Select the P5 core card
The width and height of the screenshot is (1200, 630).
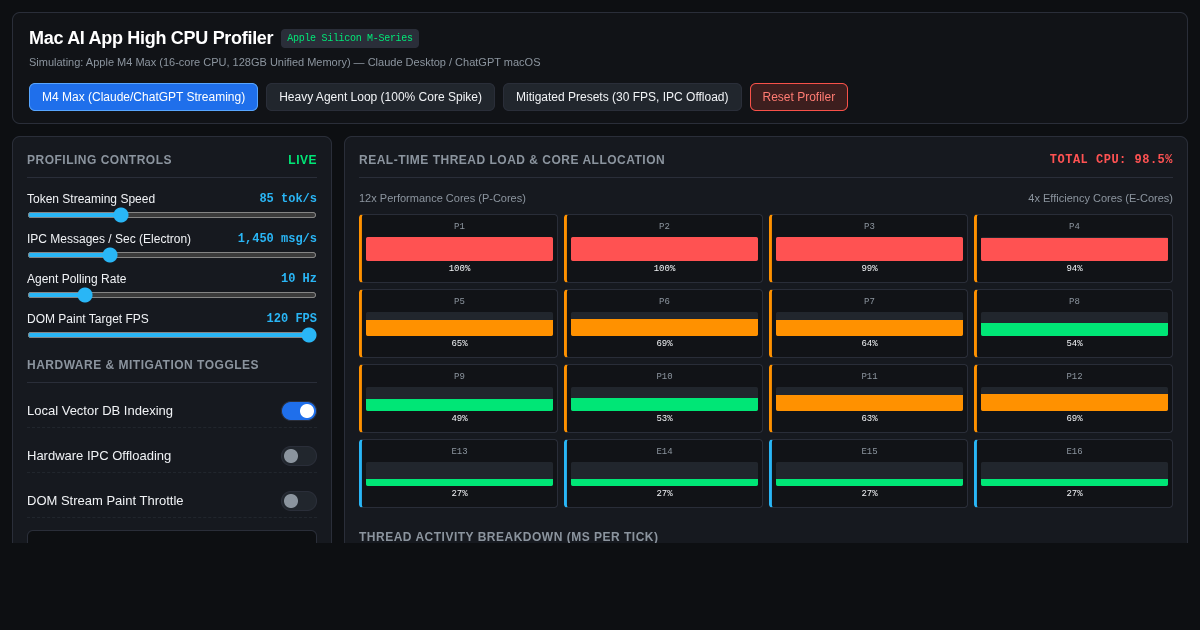pyautogui.click(x=459, y=324)
